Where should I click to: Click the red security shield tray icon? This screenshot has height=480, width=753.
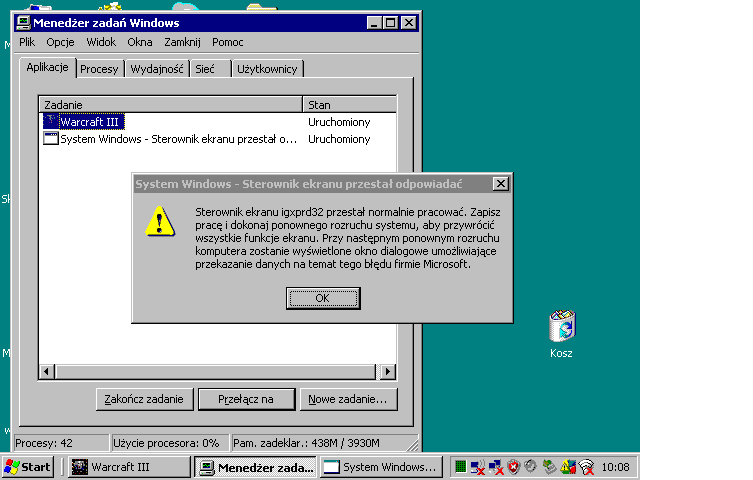[x=513, y=466]
